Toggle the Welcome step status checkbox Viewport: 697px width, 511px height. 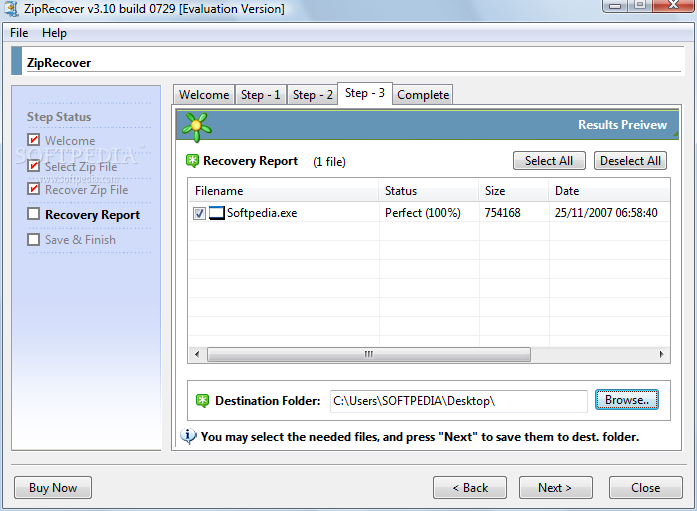(34, 140)
